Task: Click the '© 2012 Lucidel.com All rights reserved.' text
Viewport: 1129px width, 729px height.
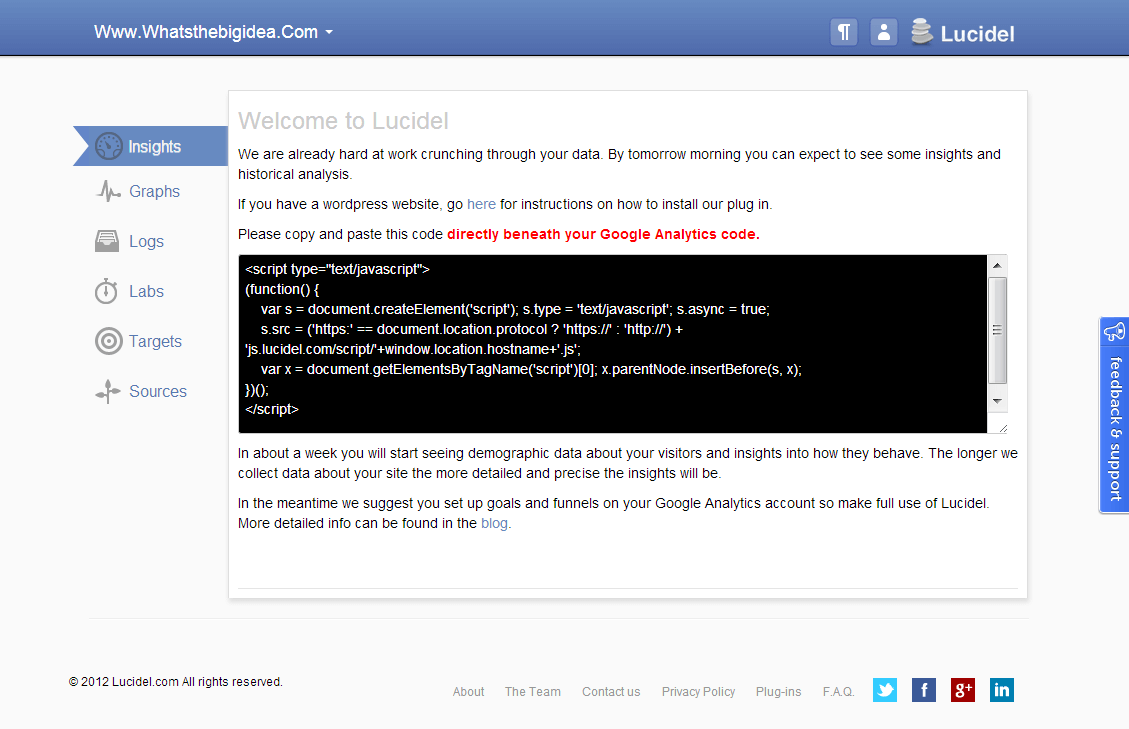Action: [176, 681]
